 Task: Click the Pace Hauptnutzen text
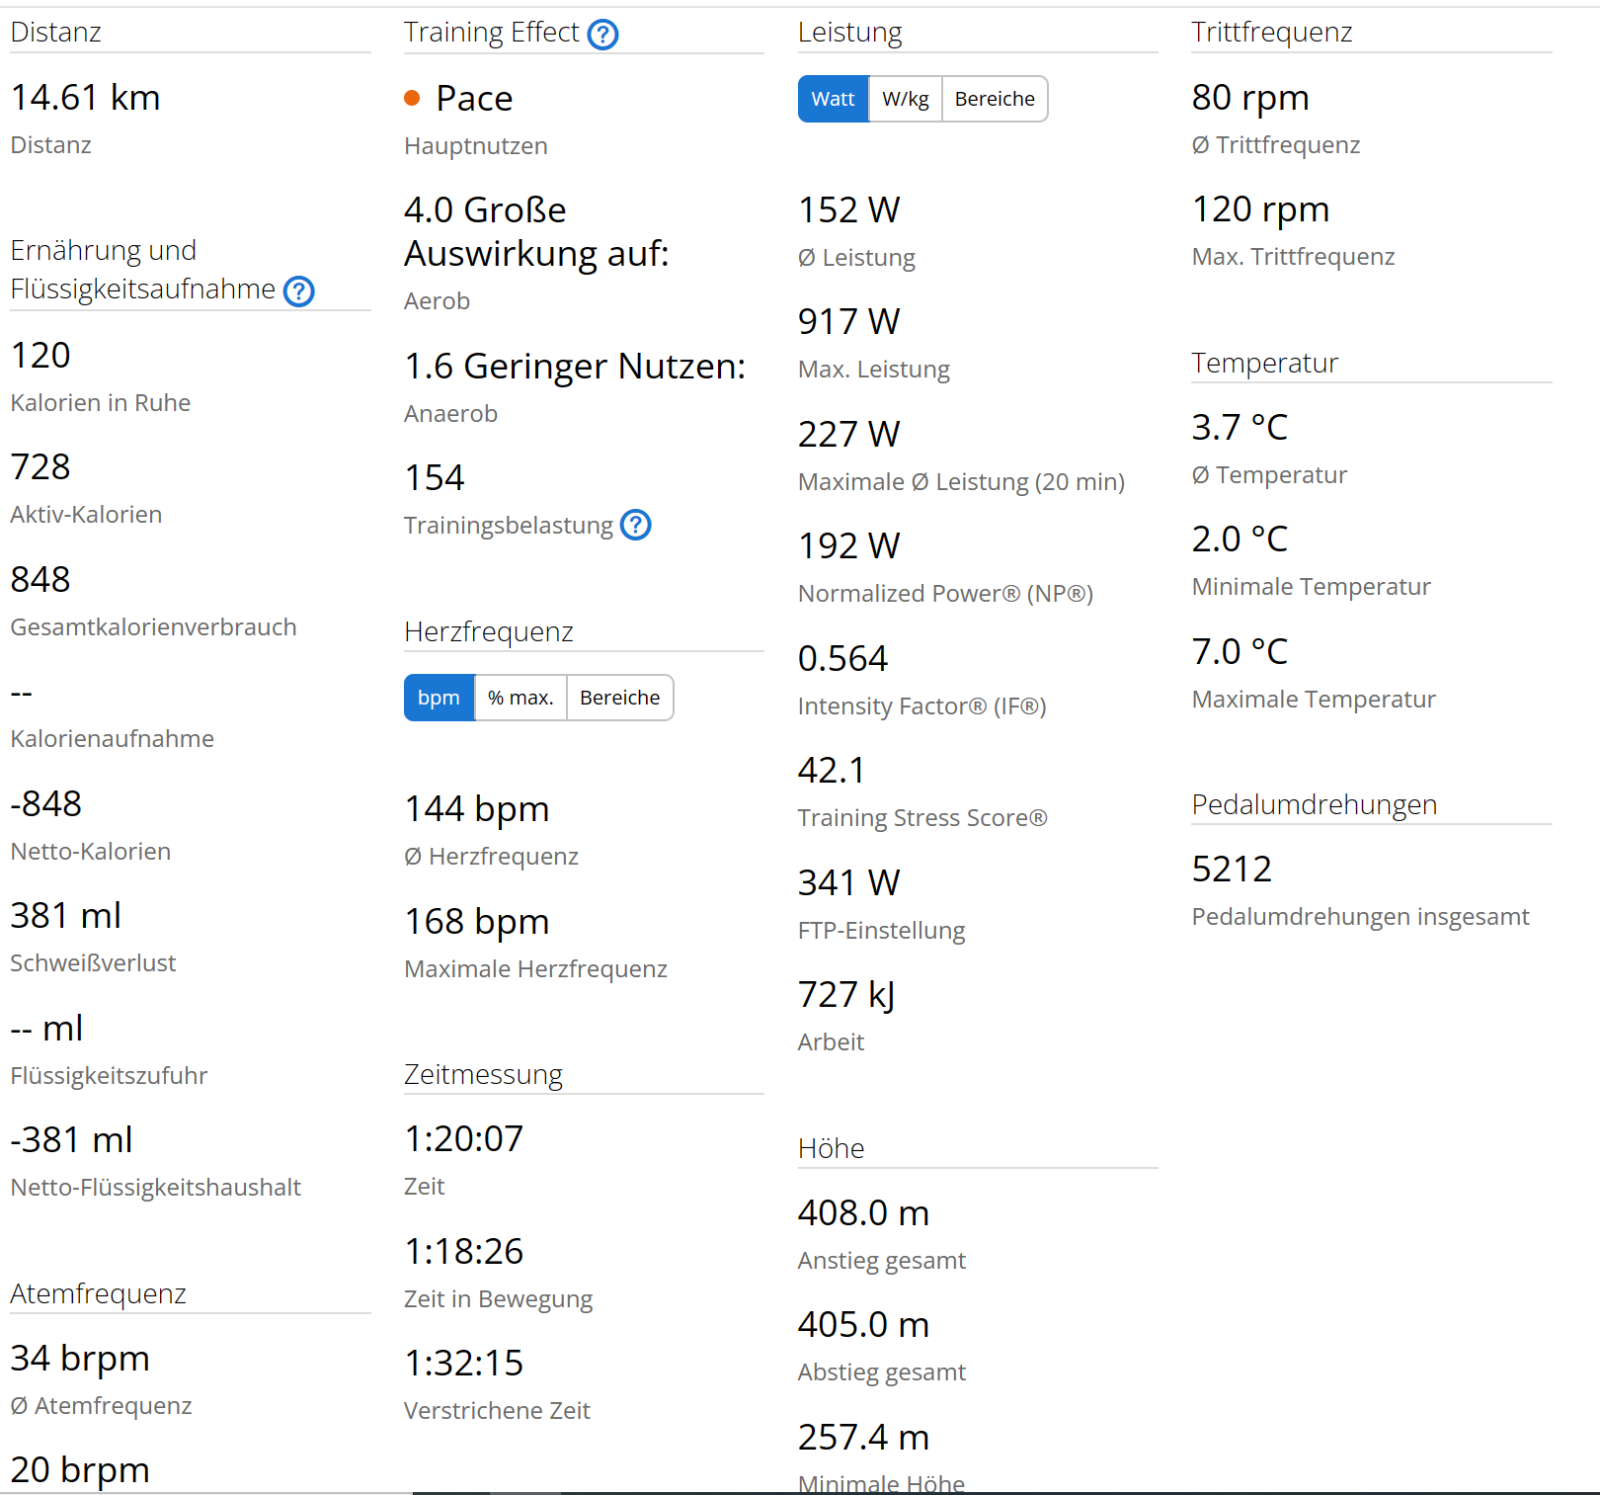pyautogui.click(x=474, y=99)
